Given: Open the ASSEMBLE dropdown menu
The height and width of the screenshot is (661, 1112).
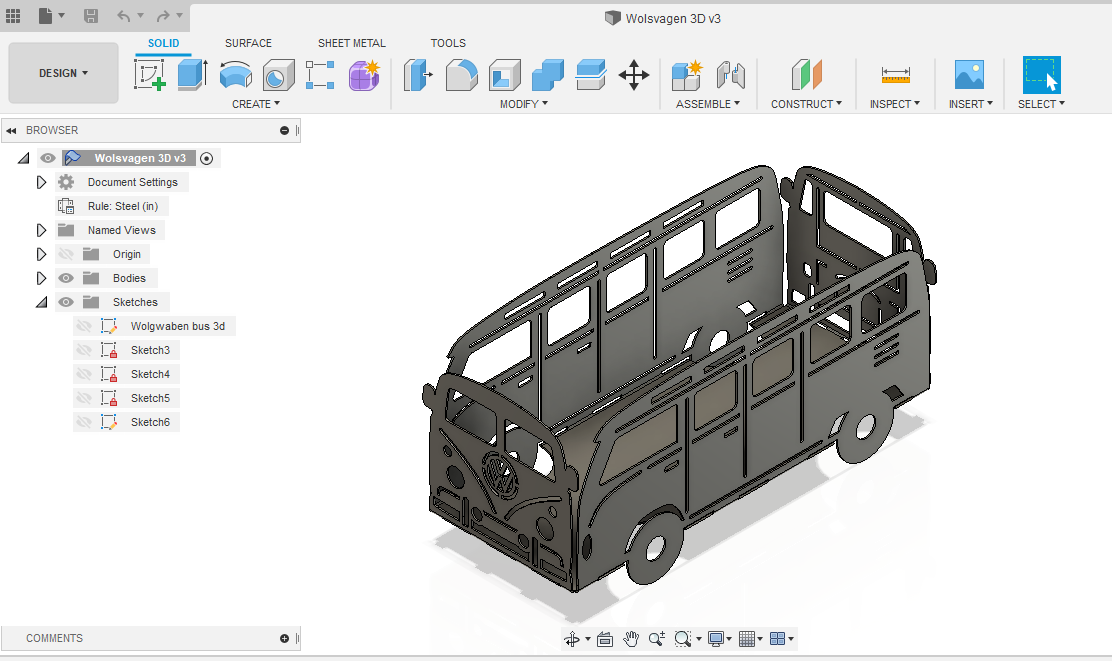Looking at the screenshot, I should [x=708, y=104].
